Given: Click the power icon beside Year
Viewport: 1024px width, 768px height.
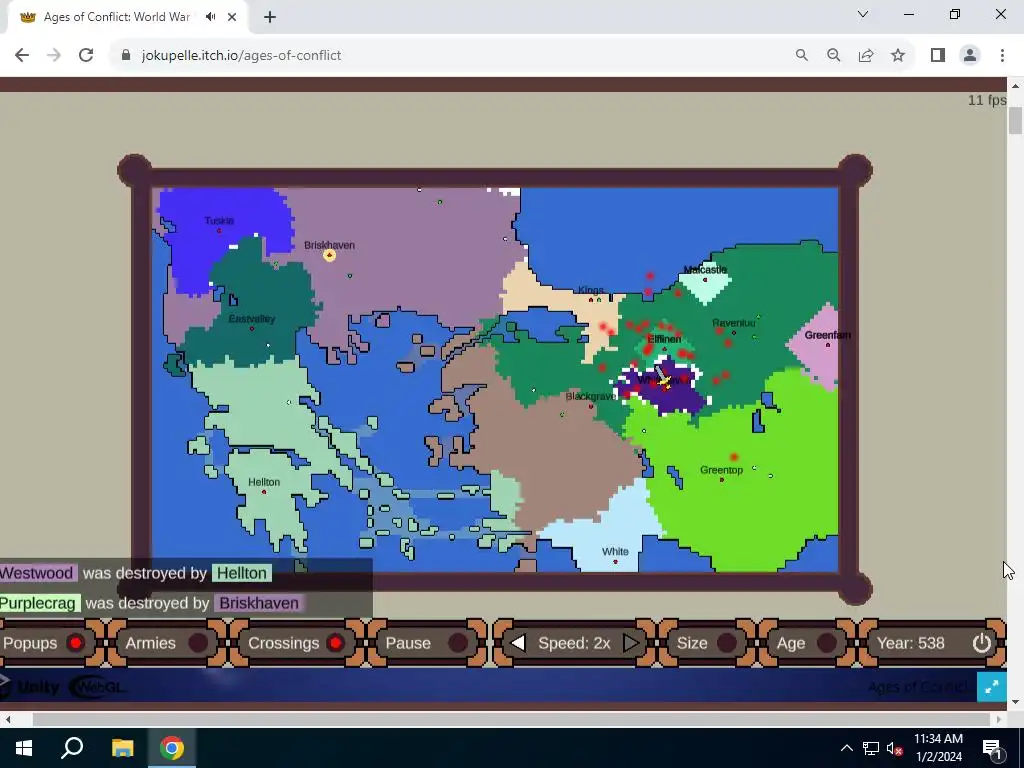Looking at the screenshot, I should 982,643.
